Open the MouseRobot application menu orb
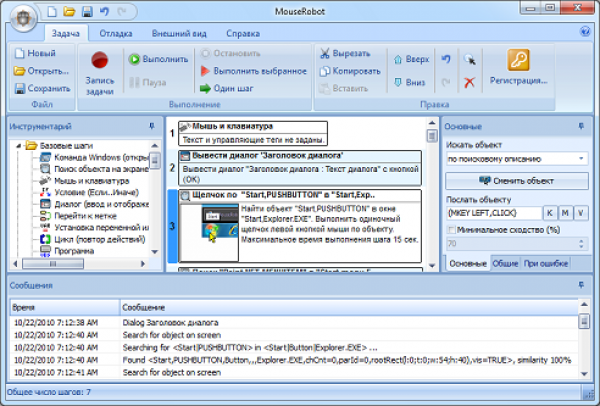 [19, 19]
